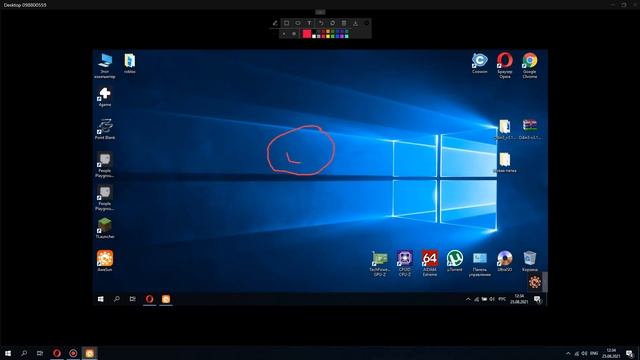640x360 pixels.
Task: Select the ellipse shape tool
Action: pyautogui.click(x=298, y=23)
